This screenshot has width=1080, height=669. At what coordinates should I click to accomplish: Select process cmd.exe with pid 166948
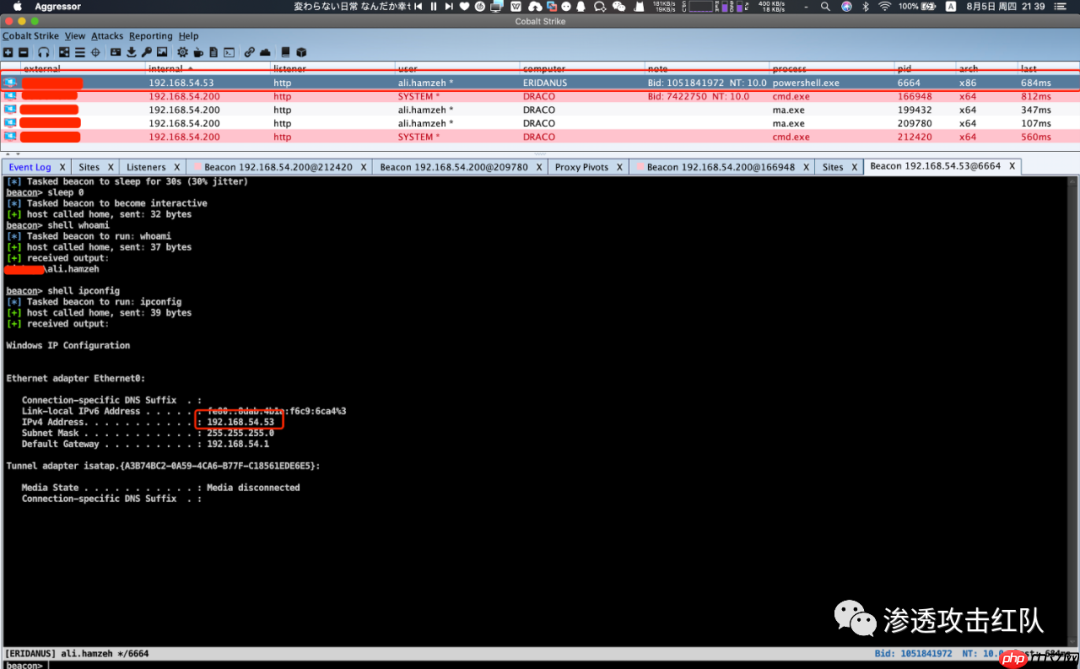pyautogui.click(x=791, y=96)
